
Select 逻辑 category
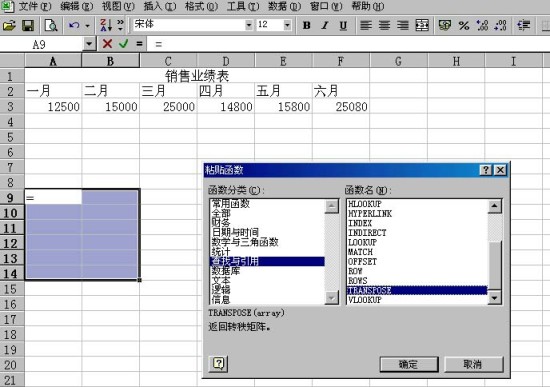(221, 290)
